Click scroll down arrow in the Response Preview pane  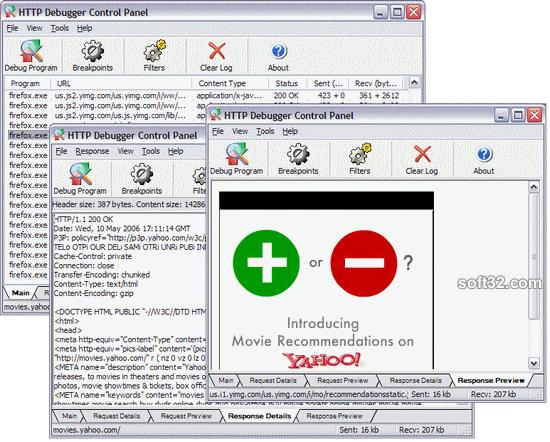534,363
